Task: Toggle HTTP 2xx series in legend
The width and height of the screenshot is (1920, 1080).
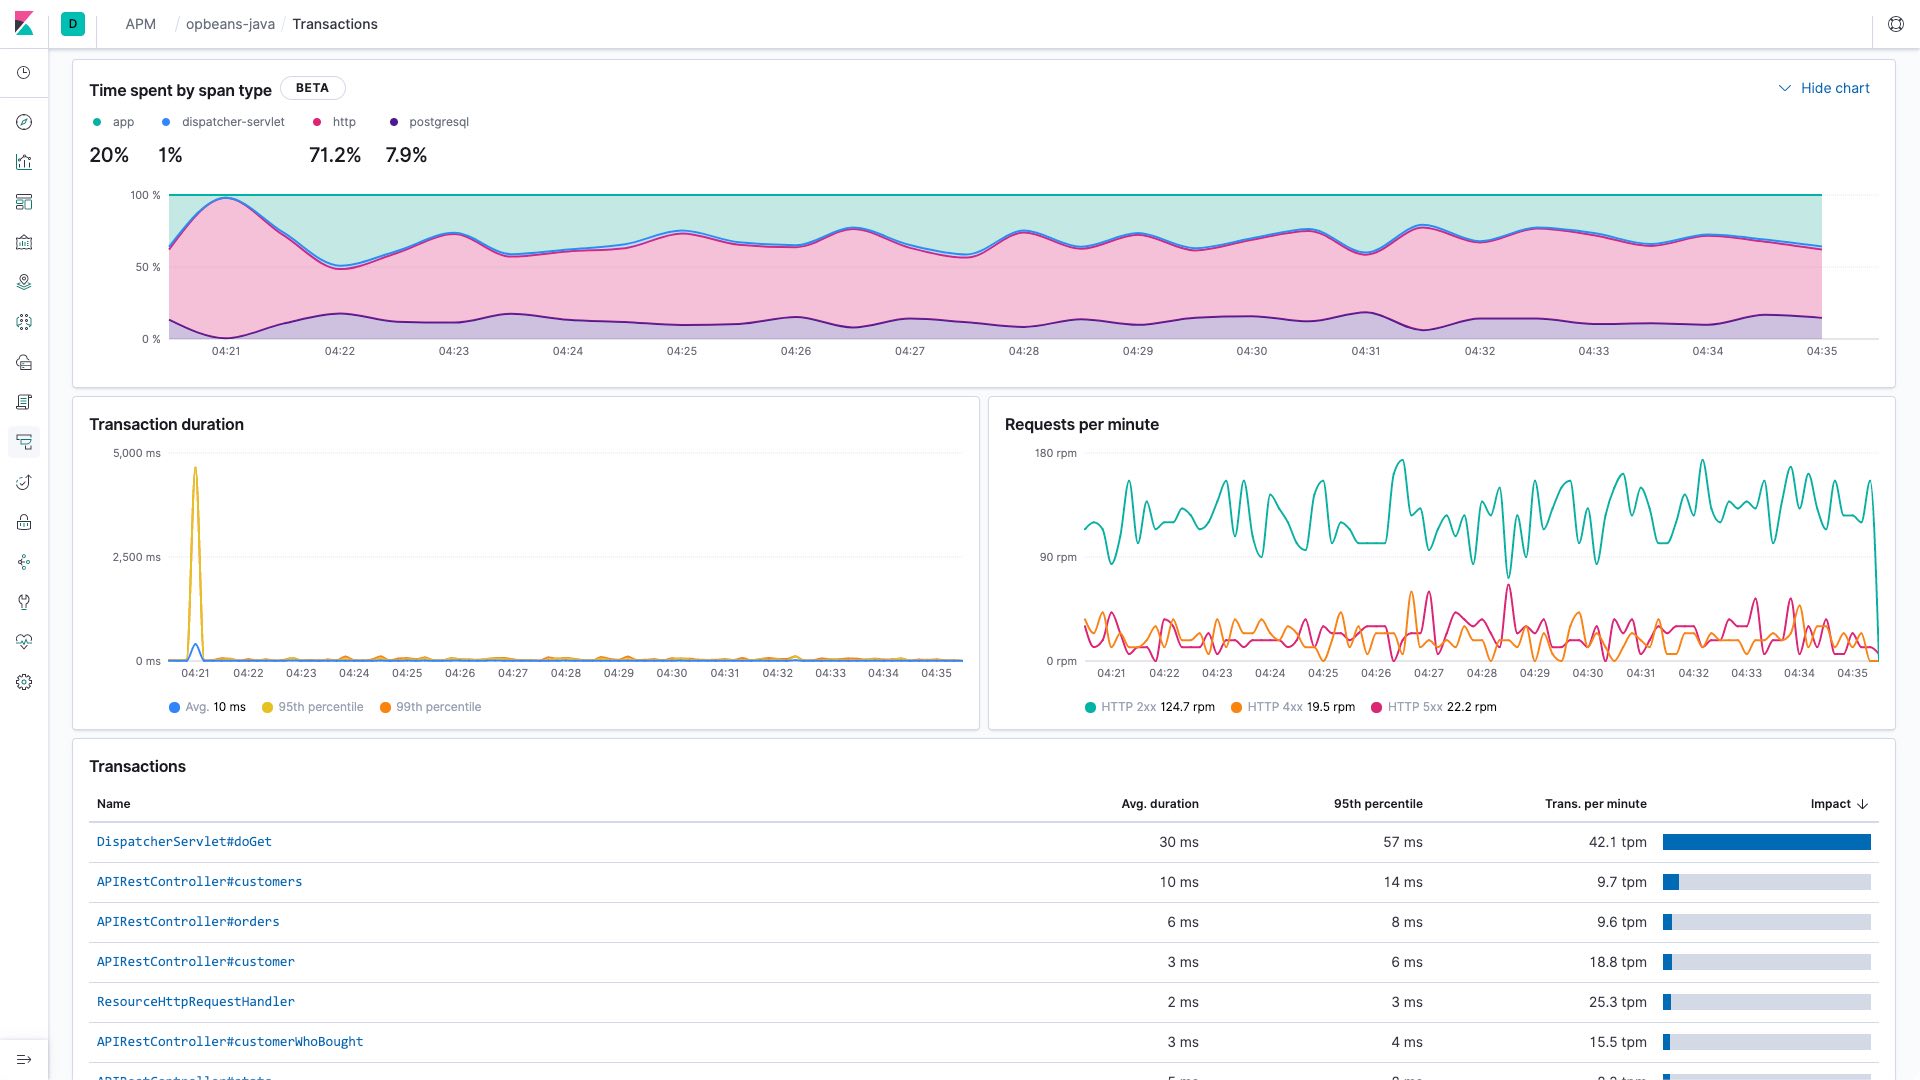Action: pyautogui.click(x=1150, y=707)
